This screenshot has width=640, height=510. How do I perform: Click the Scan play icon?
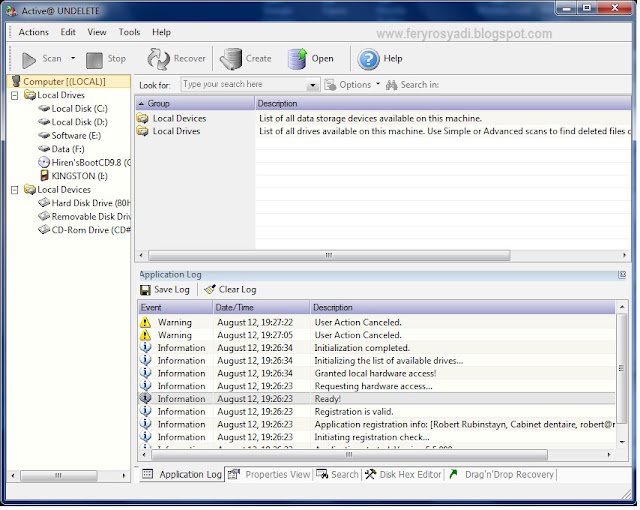point(28,60)
